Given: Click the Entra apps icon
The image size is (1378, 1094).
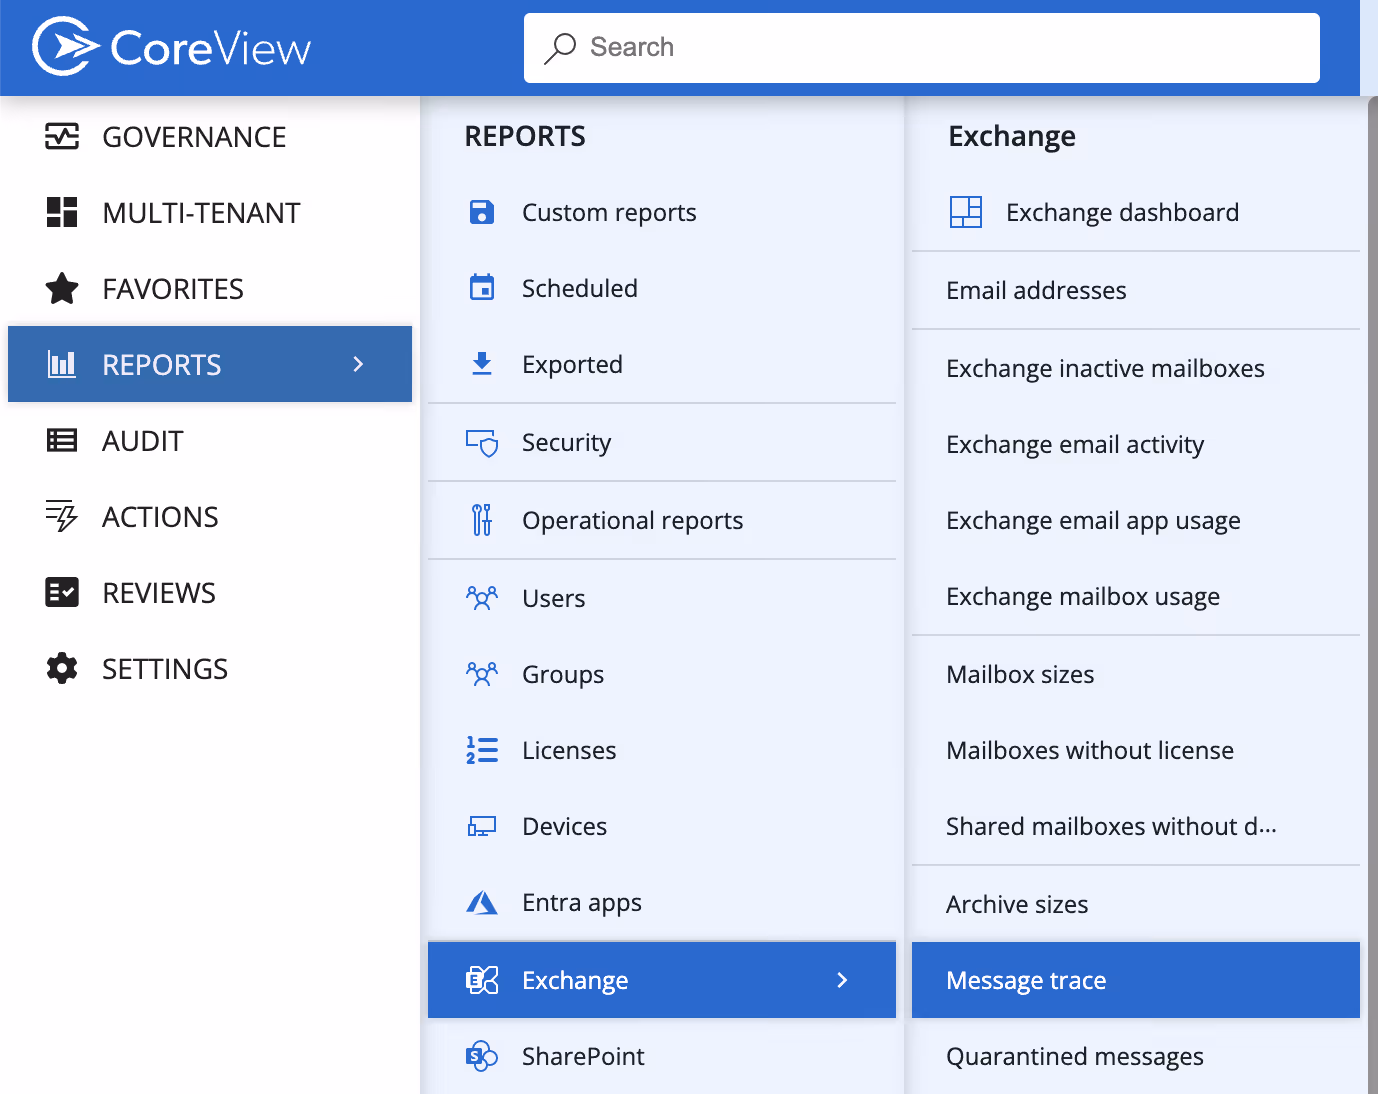Looking at the screenshot, I should pos(482,902).
